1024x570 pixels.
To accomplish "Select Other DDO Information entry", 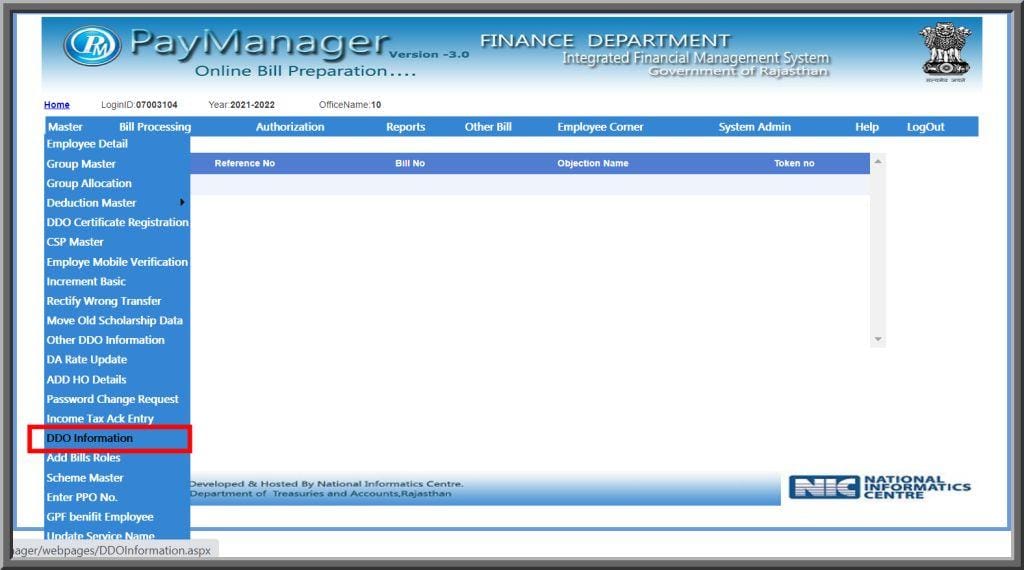I will click(105, 340).
